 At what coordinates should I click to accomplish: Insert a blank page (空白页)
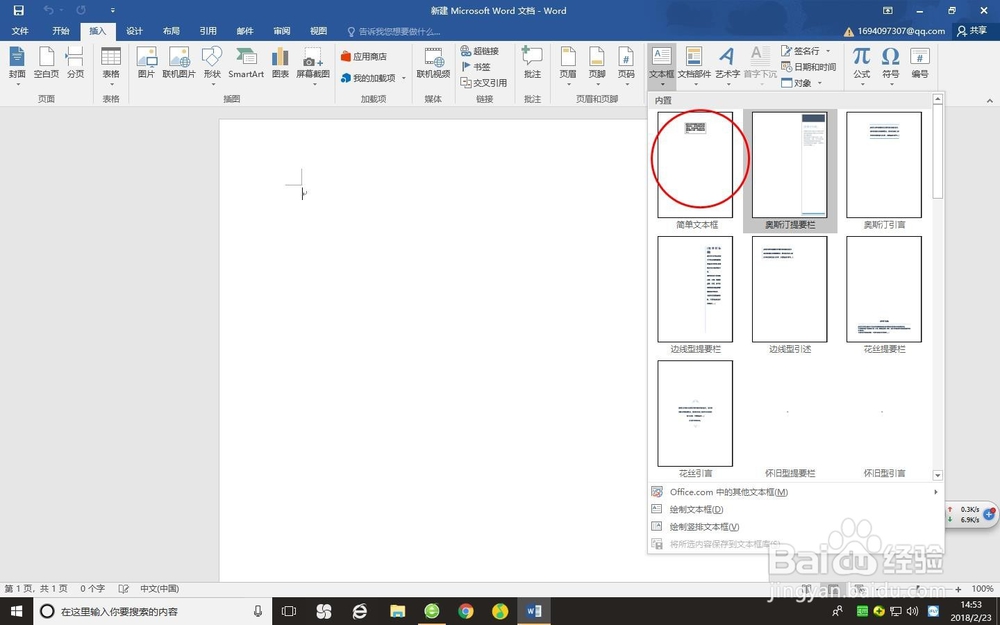pyautogui.click(x=47, y=64)
